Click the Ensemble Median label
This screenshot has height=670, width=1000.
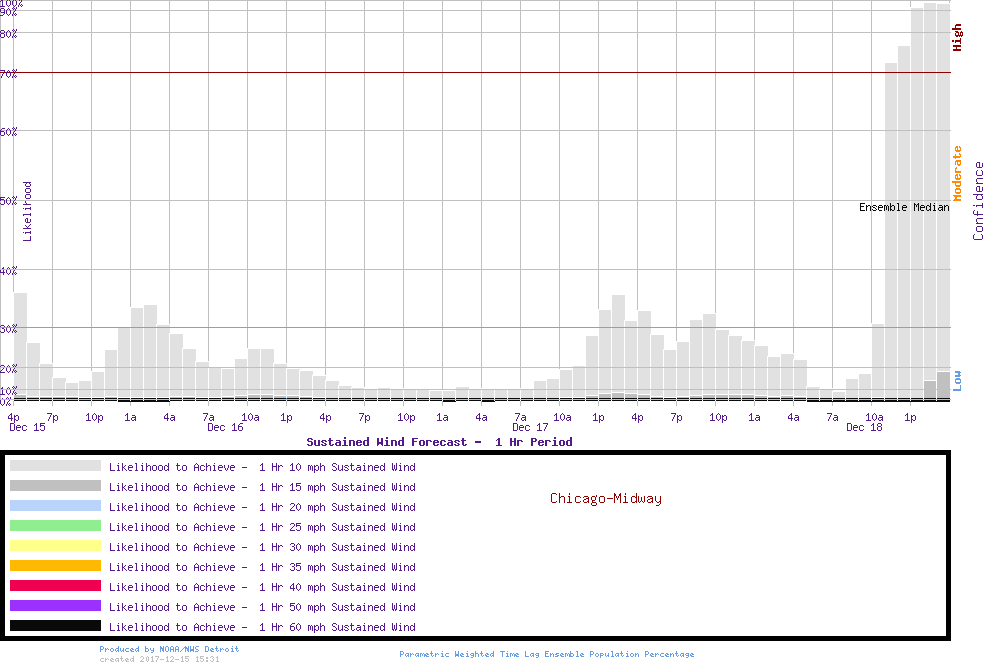[x=904, y=207]
